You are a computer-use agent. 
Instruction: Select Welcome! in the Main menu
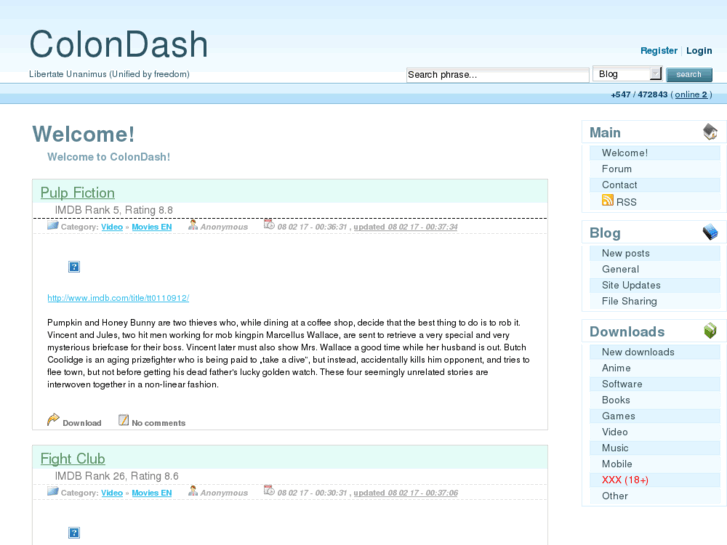click(x=655, y=153)
